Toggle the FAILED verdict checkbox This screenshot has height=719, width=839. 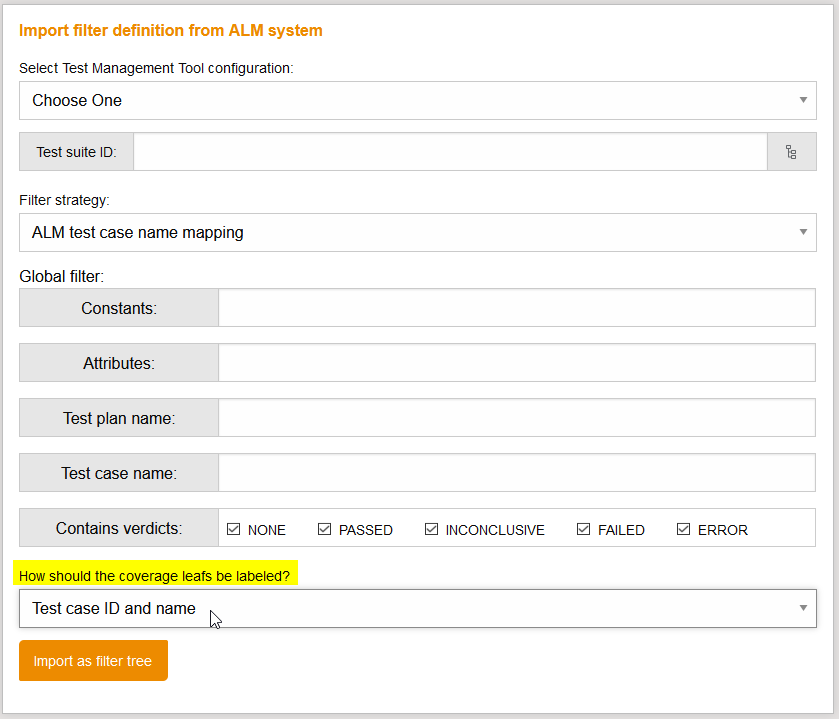point(583,529)
